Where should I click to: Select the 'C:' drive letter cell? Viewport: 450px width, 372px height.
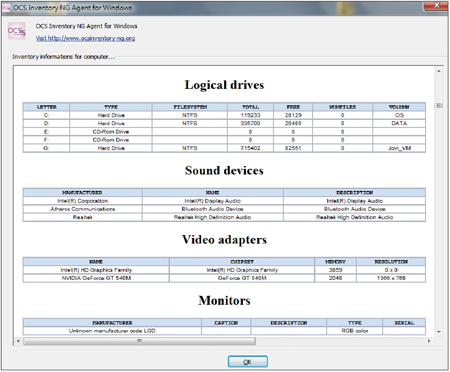click(46, 115)
